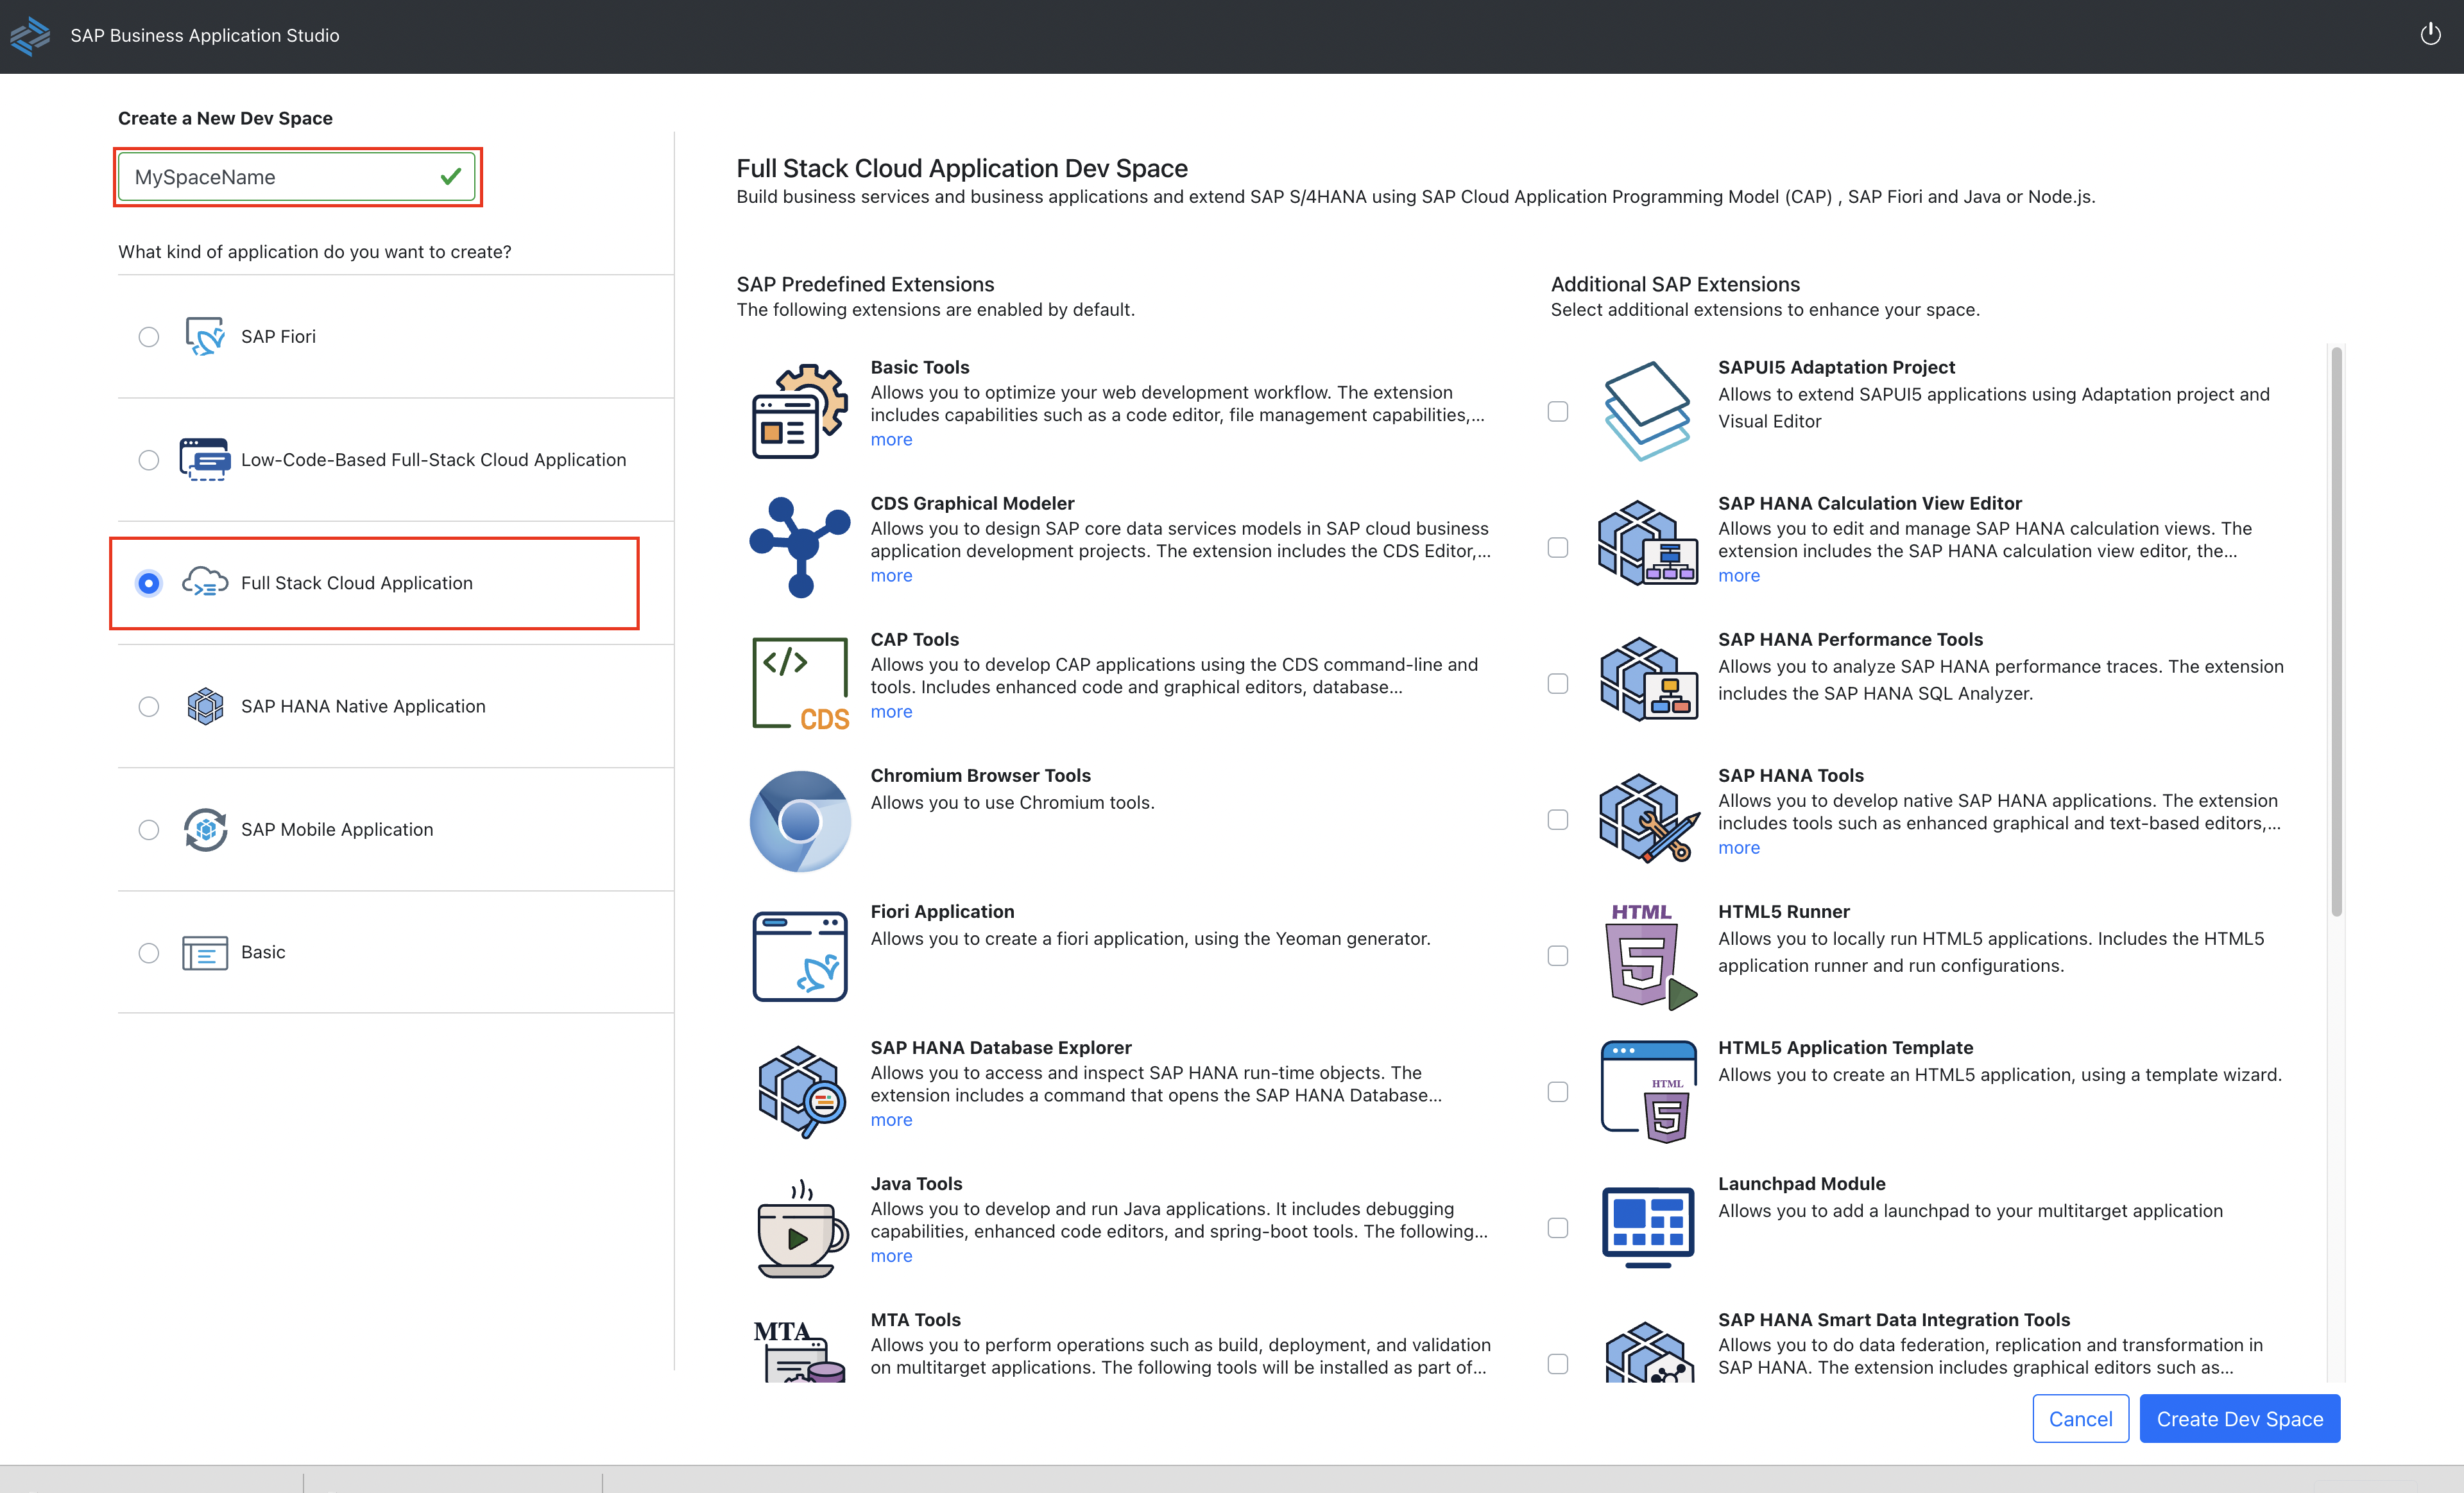Select the SAP HANA Native Application radio button
The width and height of the screenshot is (2464, 1493).
[x=149, y=707]
